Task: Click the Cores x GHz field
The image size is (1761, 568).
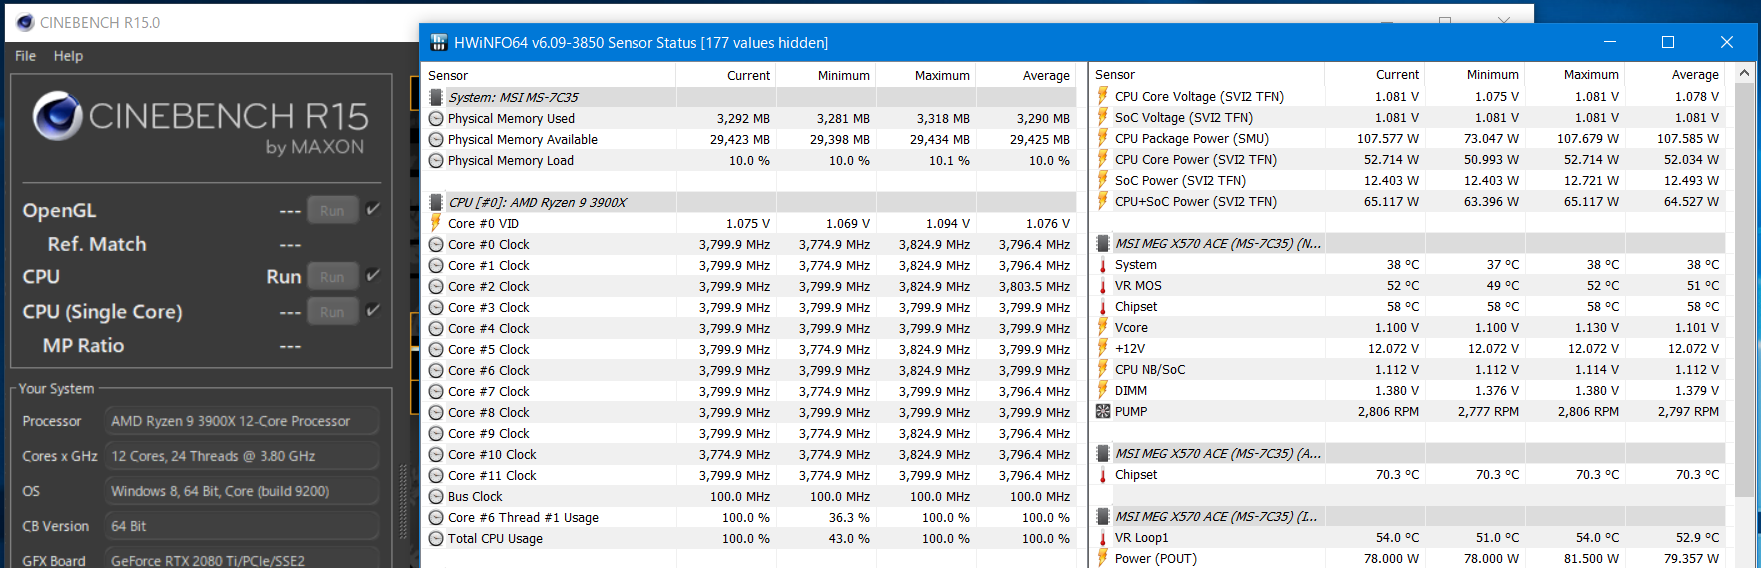Action: [243, 456]
